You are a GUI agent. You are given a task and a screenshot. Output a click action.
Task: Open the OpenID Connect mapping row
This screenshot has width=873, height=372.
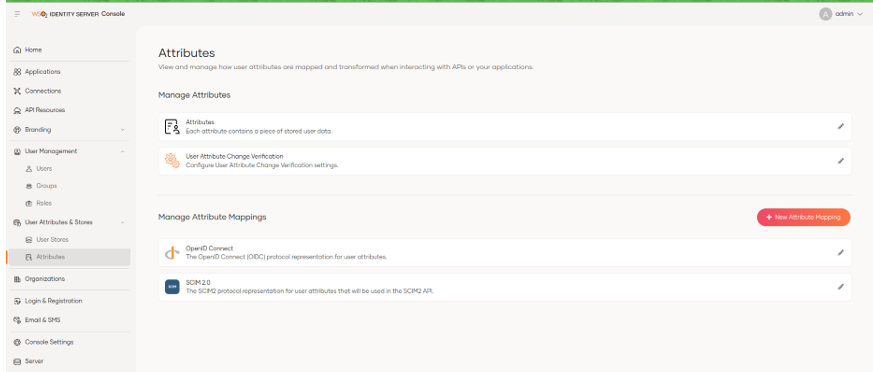click(505, 253)
